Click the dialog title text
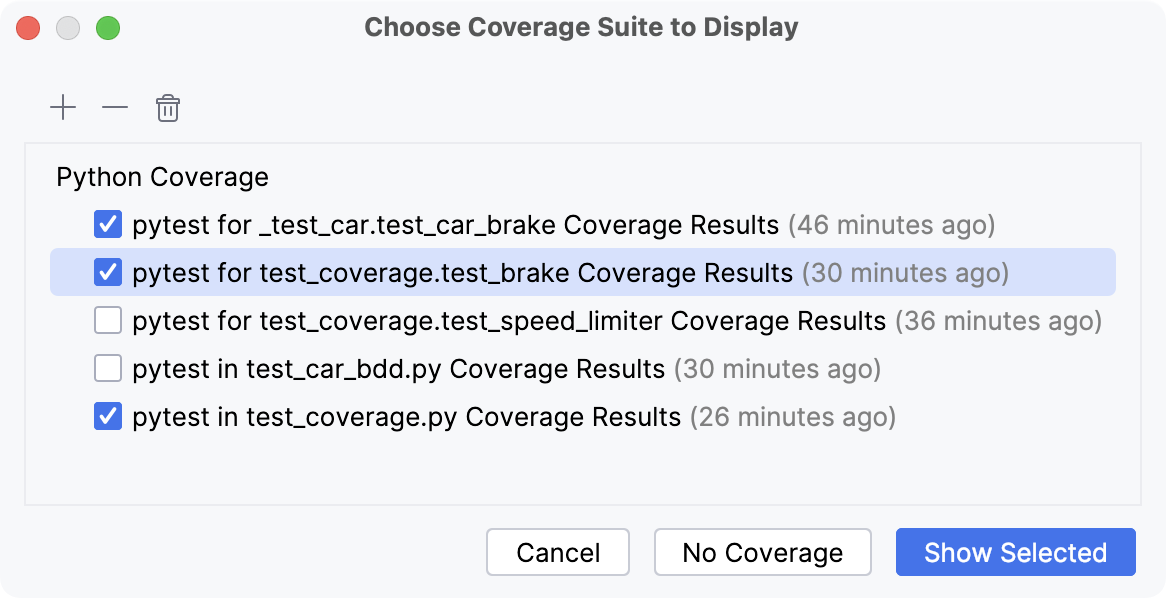 [x=582, y=27]
